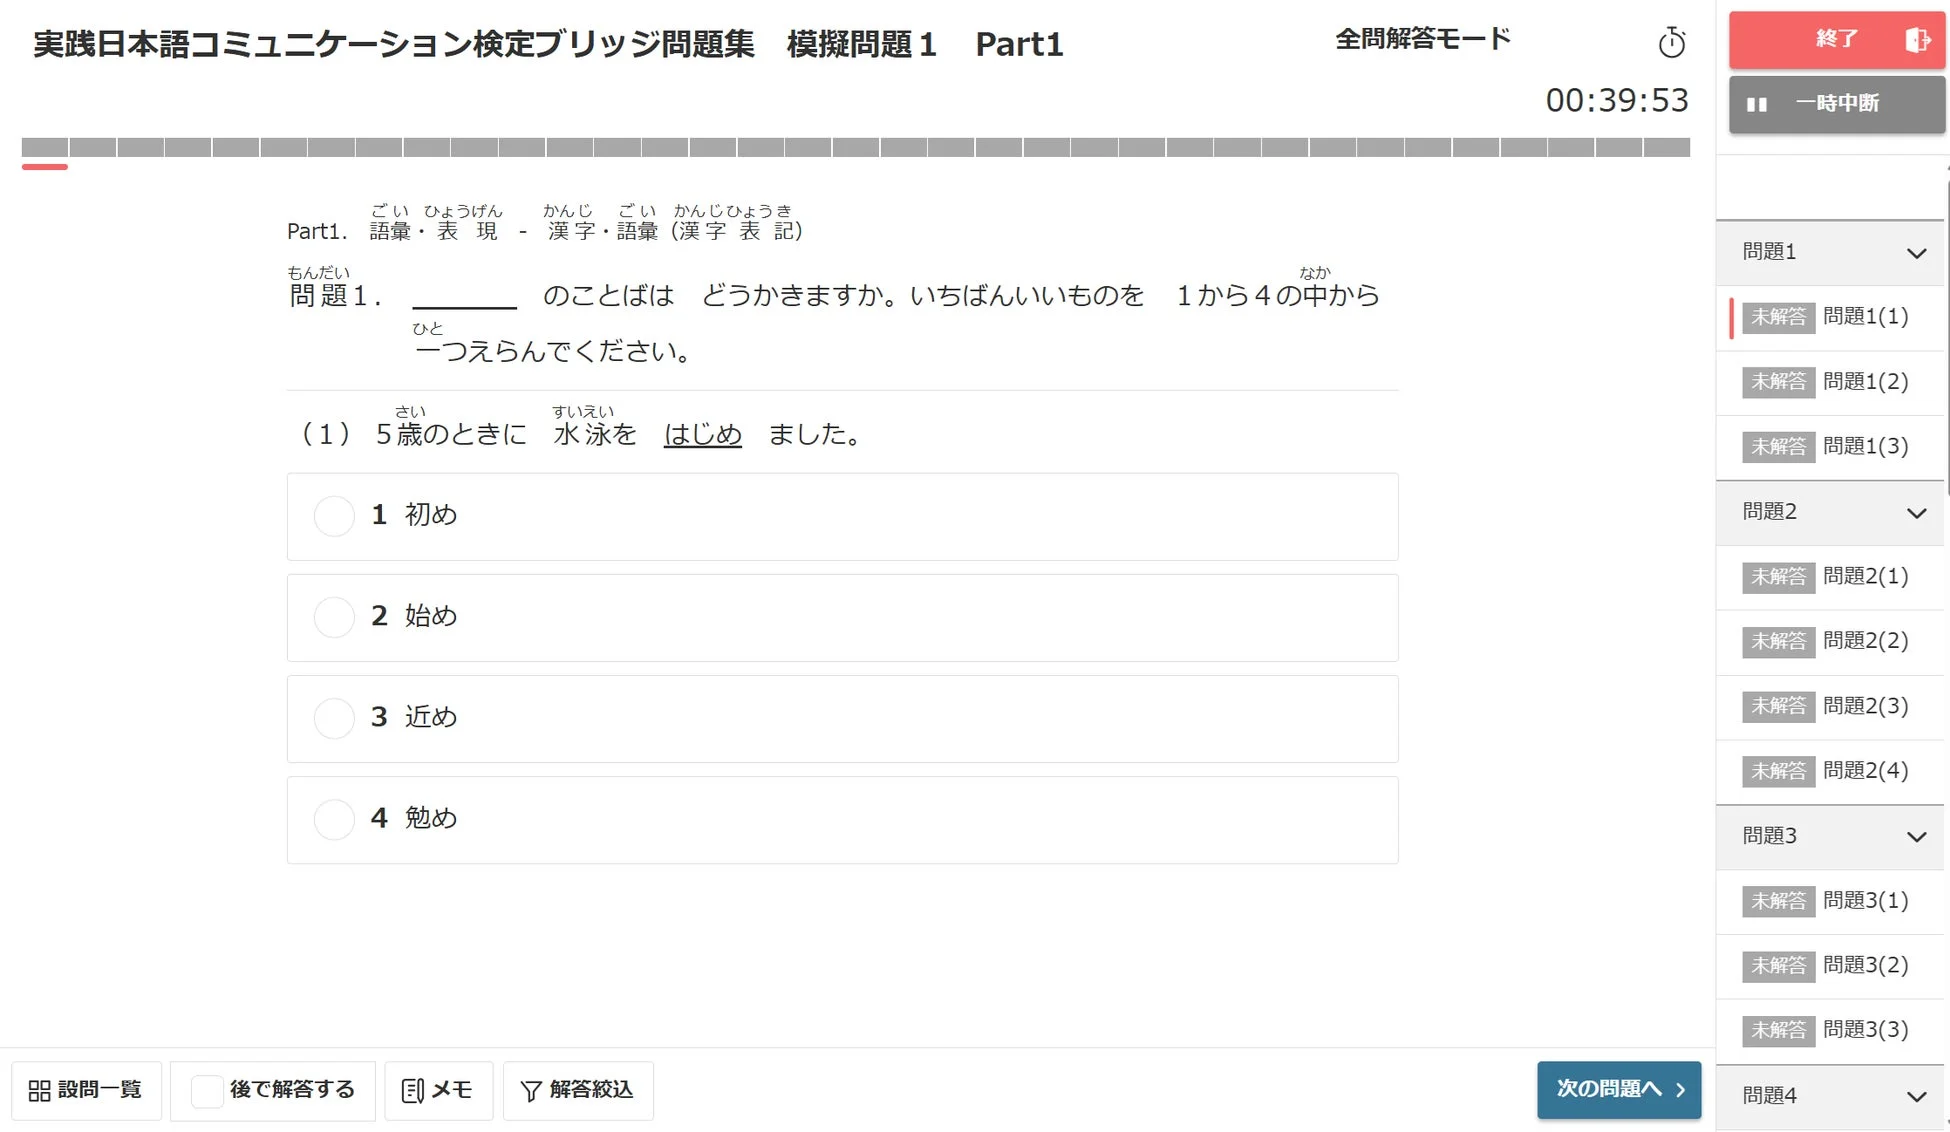
Task: Open 解答絞込 answer filter
Action: pos(577,1090)
